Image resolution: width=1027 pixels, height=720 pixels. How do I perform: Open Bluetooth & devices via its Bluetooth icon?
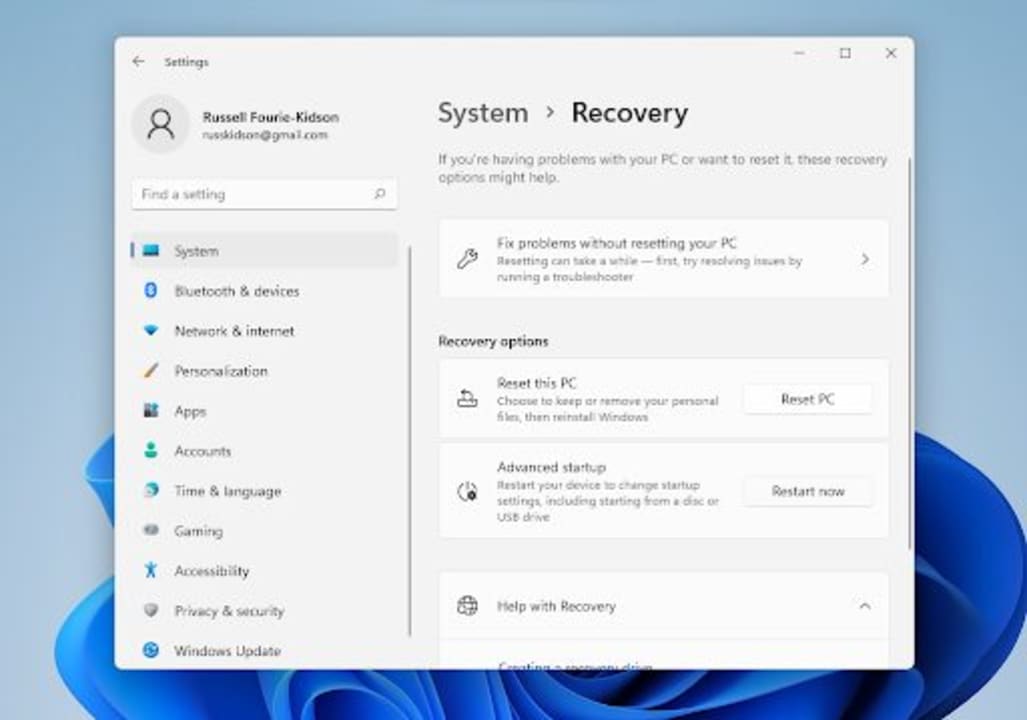click(x=150, y=291)
